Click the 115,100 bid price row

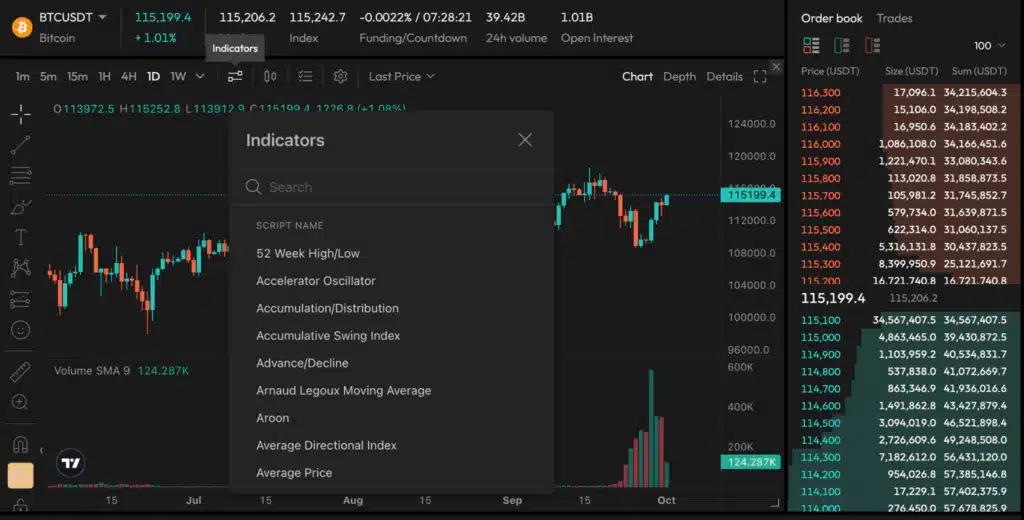tap(904, 320)
